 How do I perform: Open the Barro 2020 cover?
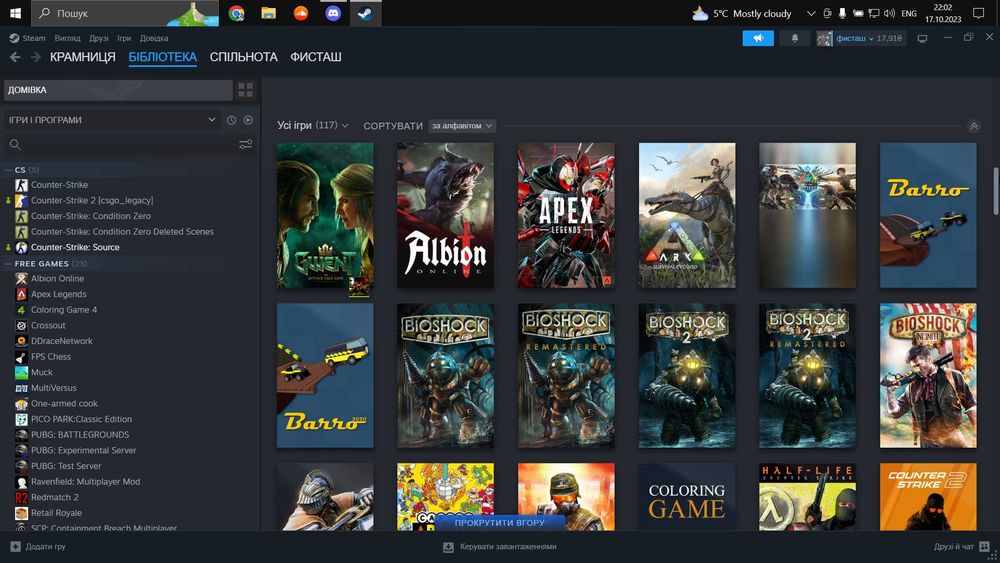point(325,376)
